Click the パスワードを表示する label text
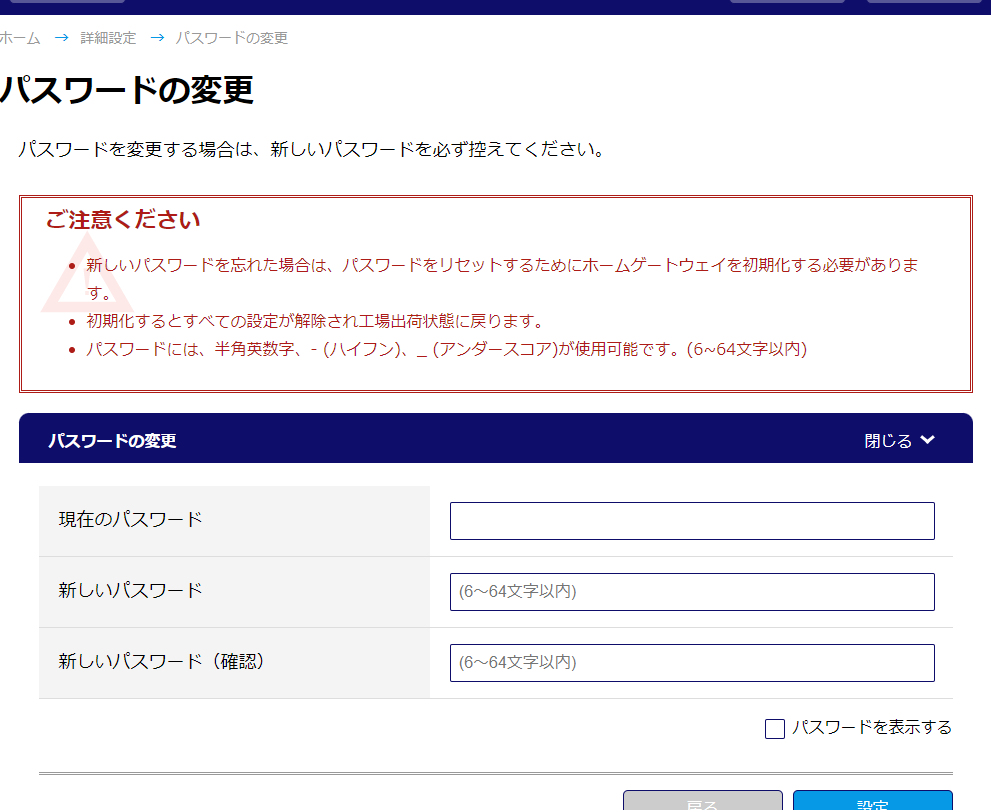The height and width of the screenshot is (810, 991). coord(871,728)
